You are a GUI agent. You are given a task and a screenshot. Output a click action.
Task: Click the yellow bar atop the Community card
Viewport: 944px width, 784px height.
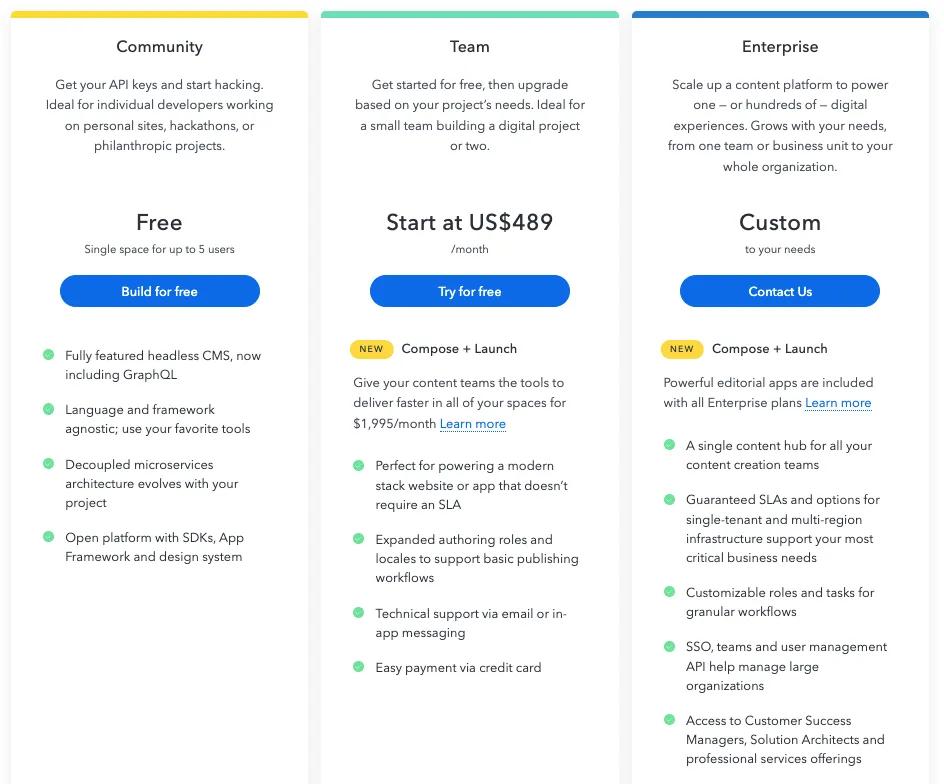159,14
